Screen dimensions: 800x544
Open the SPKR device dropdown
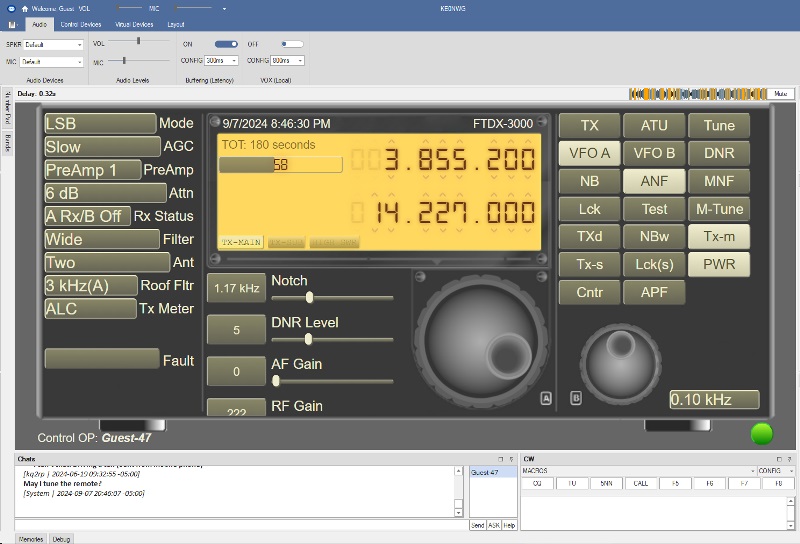(x=53, y=44)
